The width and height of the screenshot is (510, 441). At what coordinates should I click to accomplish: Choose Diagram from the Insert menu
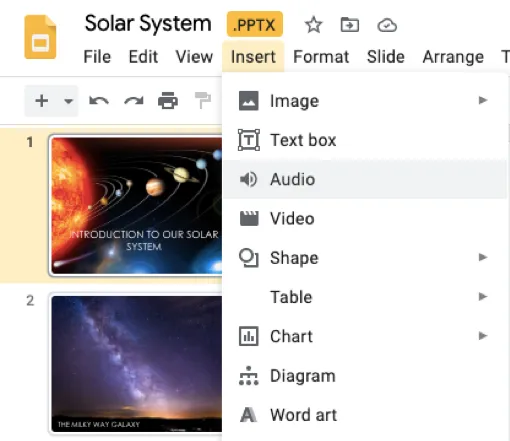[365, 376]
